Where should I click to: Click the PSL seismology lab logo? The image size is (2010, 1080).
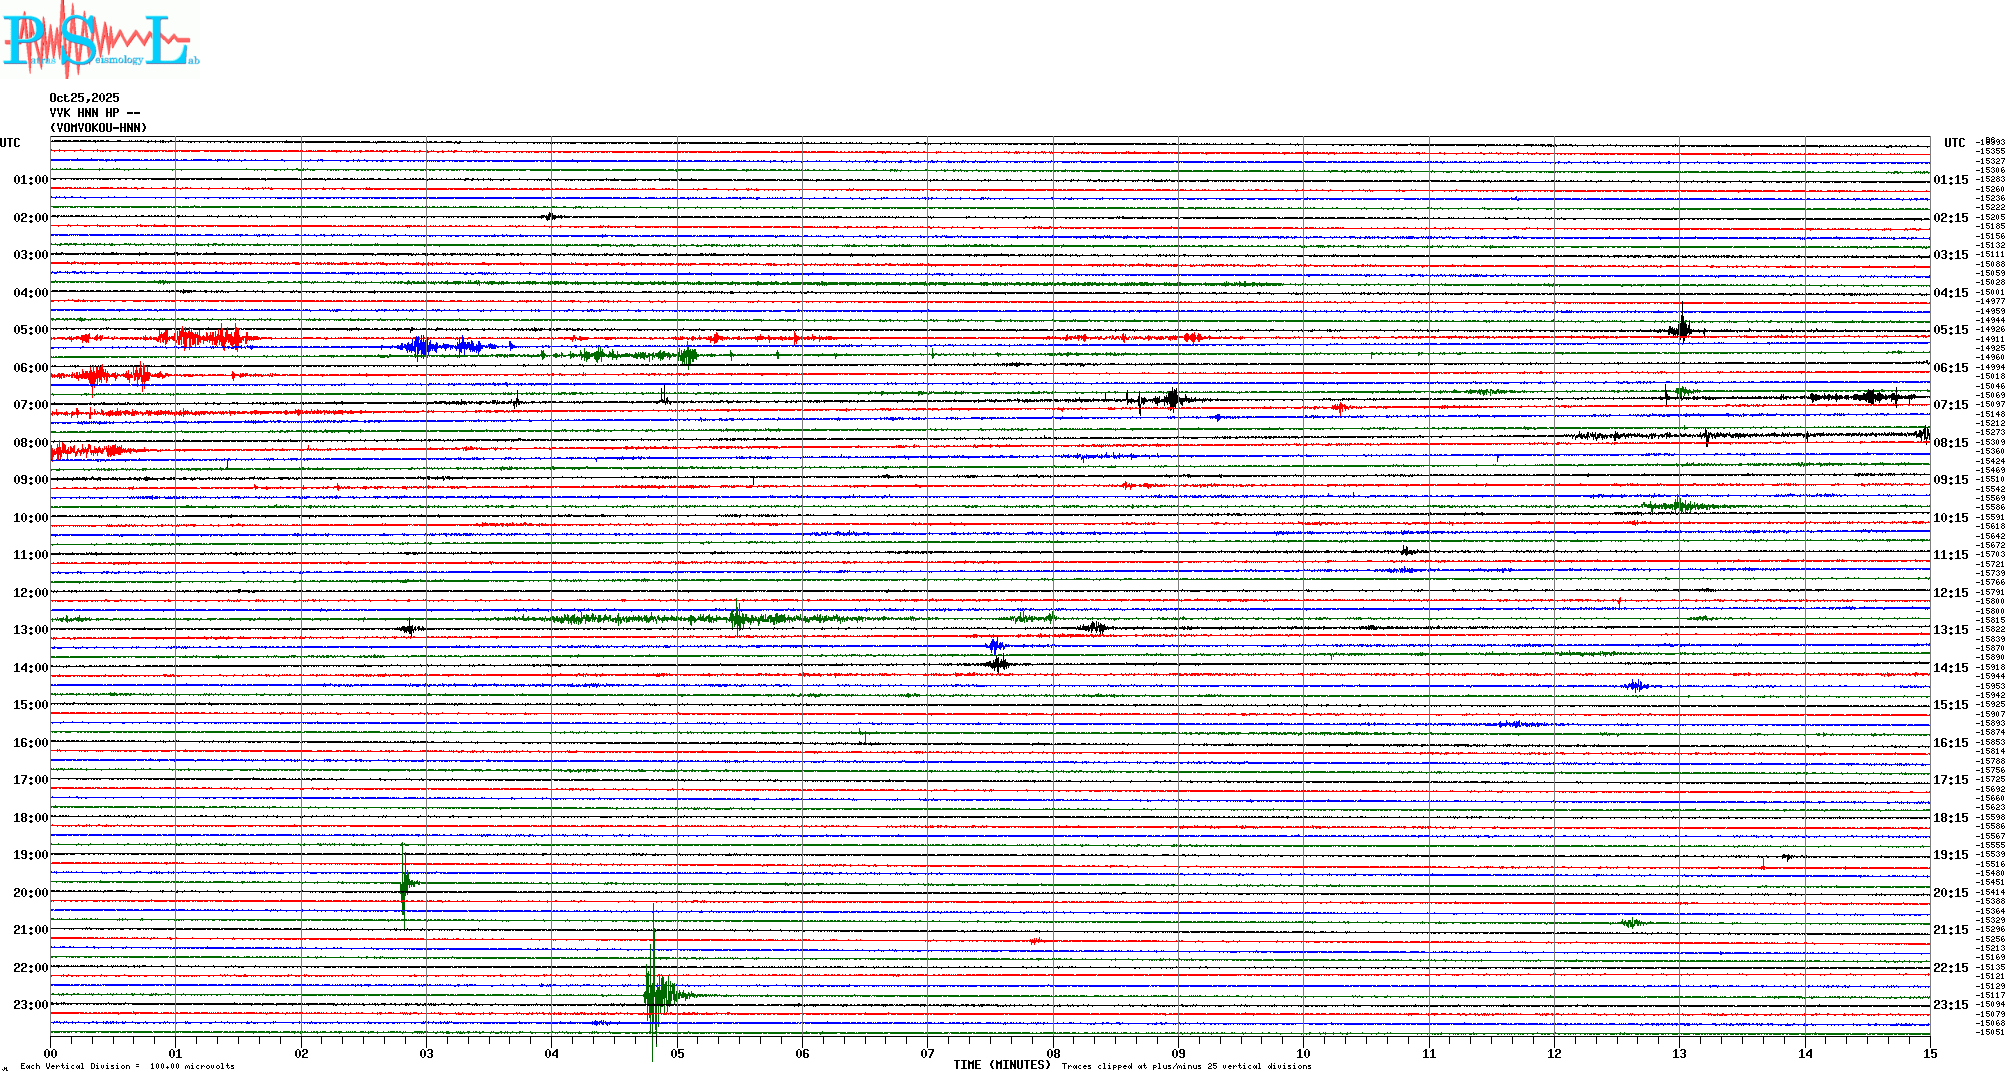(x=100, y=40)
